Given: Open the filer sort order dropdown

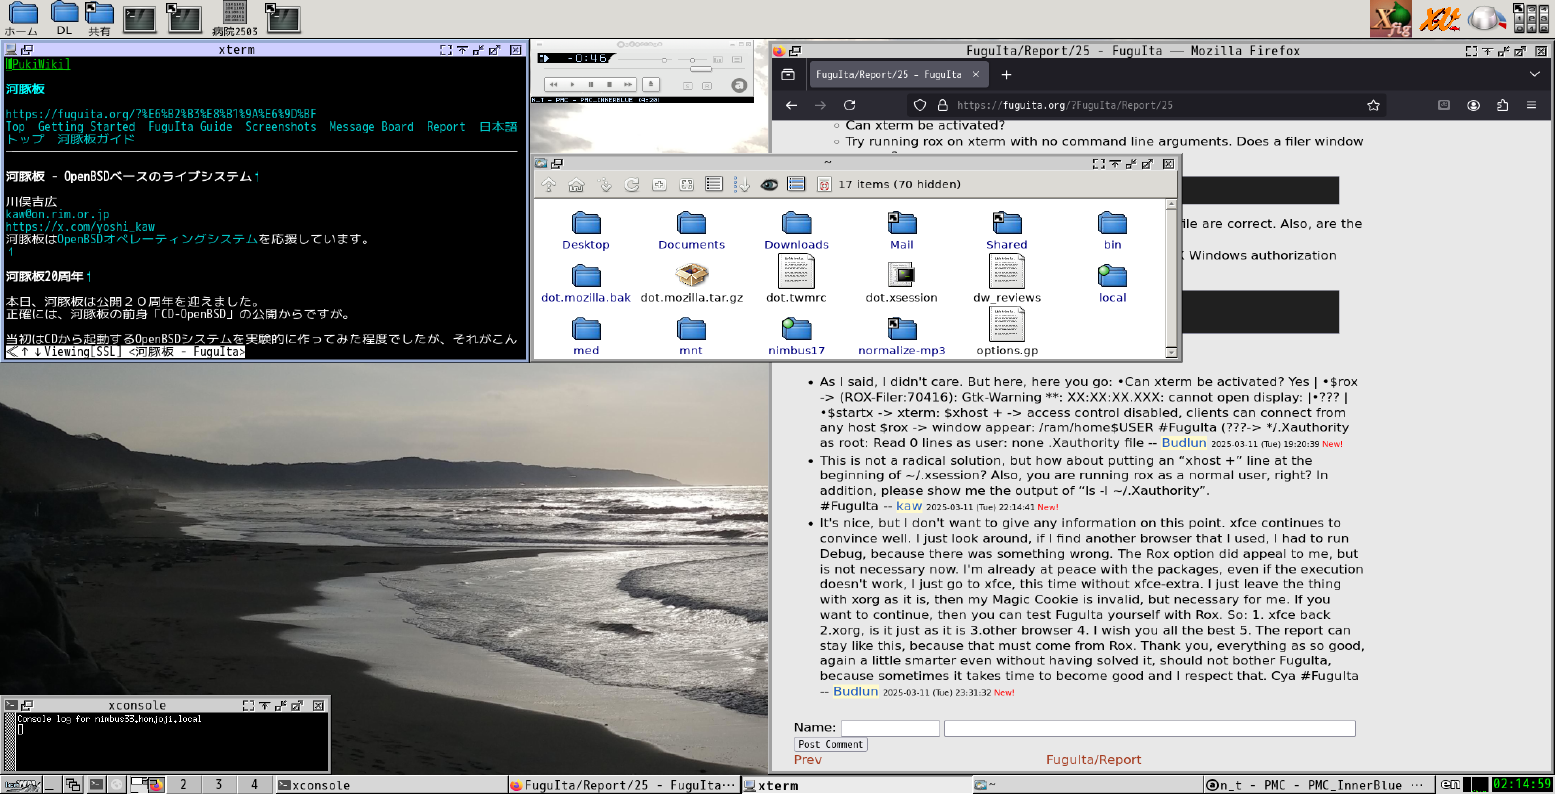Looking at the screenshot, I should [741, 184].
